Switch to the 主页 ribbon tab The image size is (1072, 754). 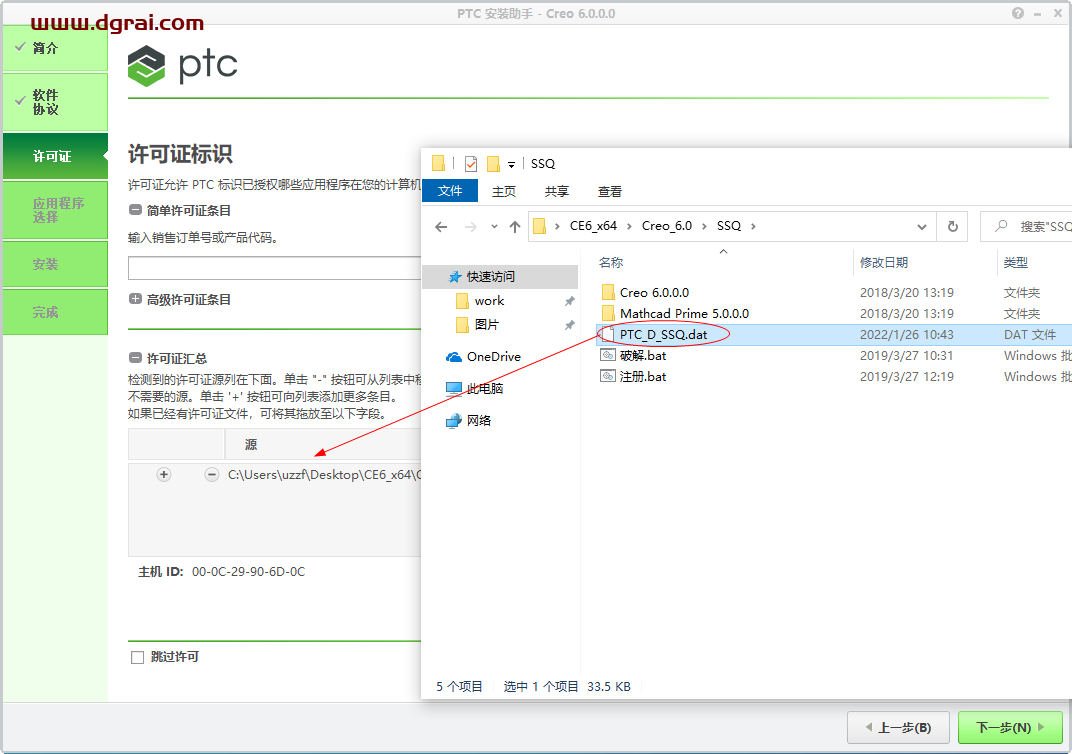pos(504,191)
